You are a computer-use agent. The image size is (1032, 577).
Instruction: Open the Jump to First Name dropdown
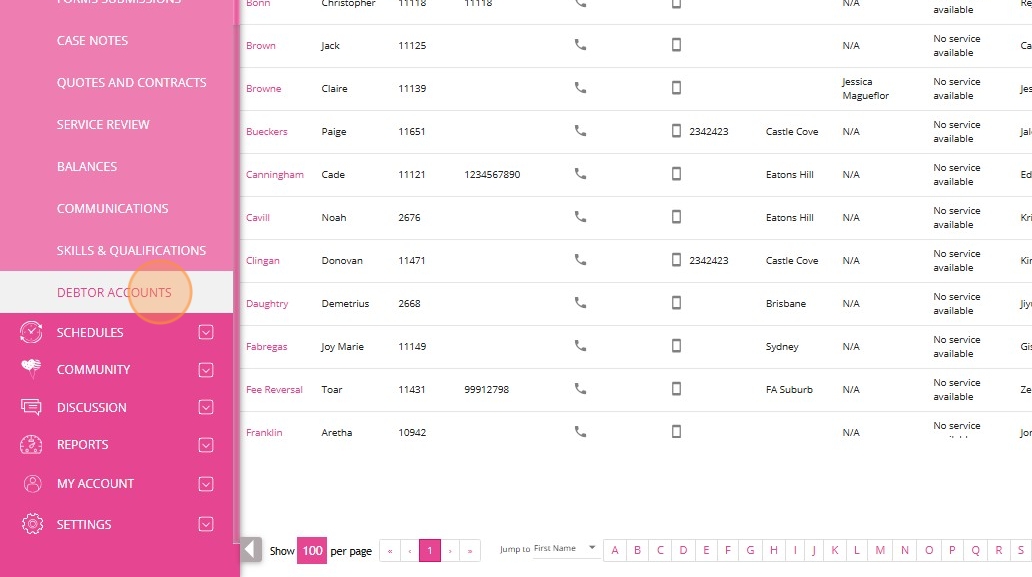(565, 548)
